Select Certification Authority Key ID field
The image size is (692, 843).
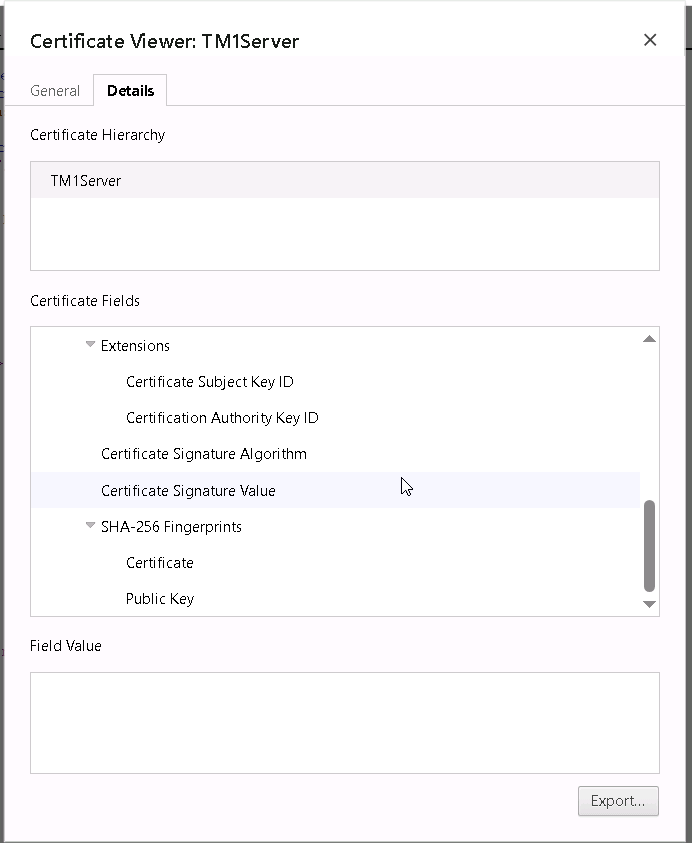(x=222, y=418)
